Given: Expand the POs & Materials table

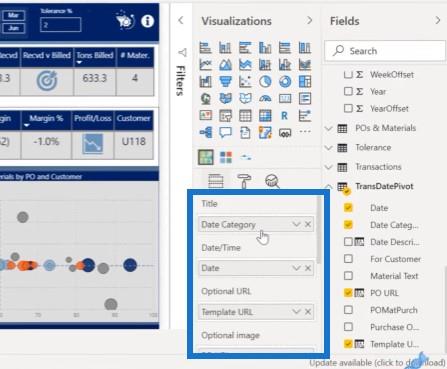Looking at the screenshot, I should click(x=329, y=128).
